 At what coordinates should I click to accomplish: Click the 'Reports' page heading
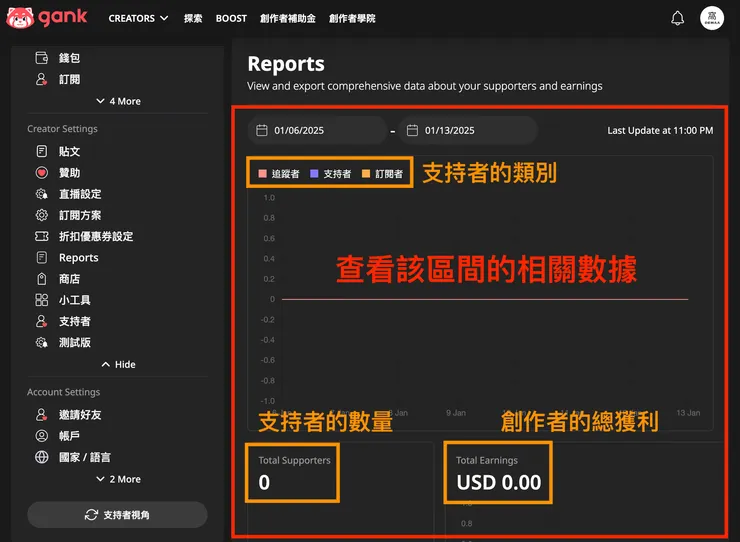pos(286,64)
